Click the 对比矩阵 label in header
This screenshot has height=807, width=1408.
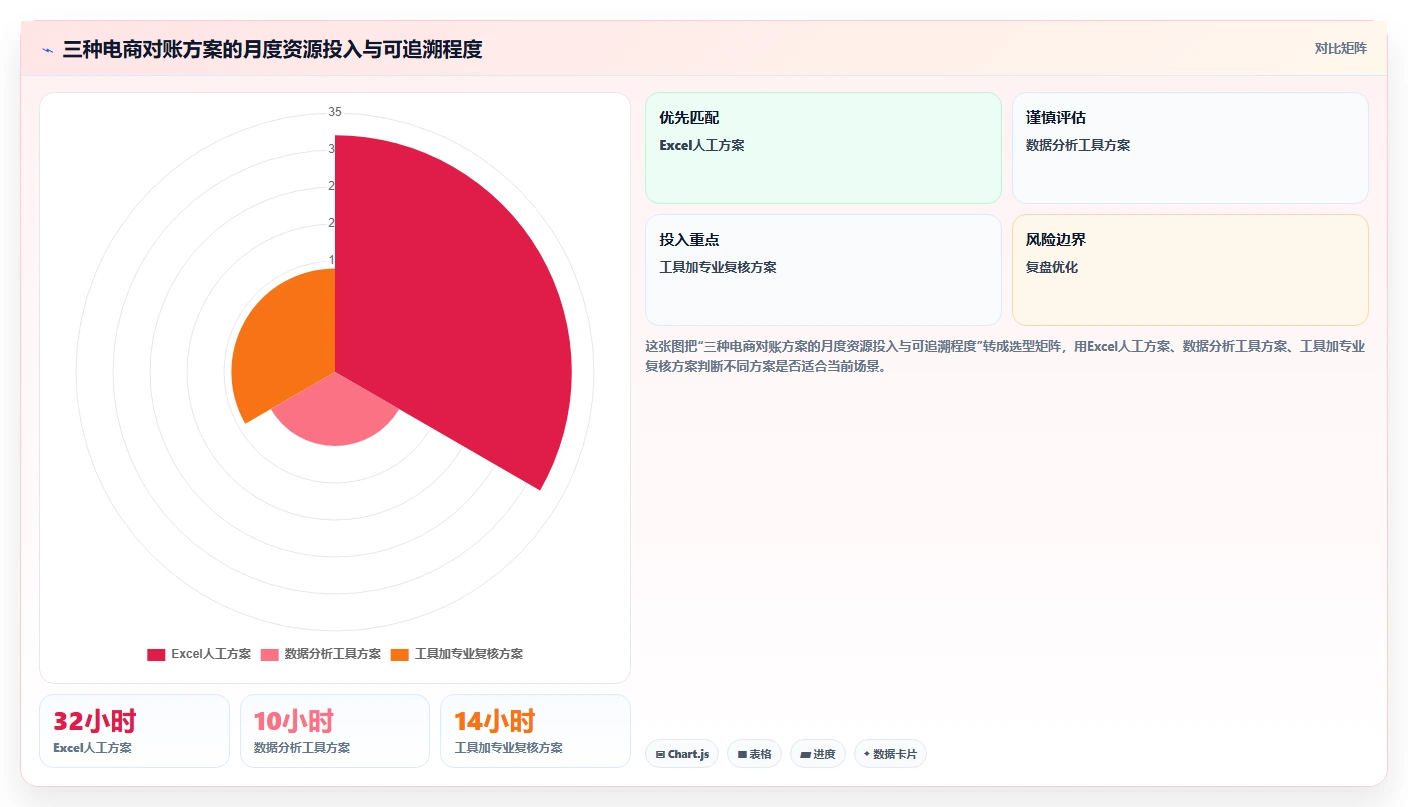pos(1340,48)
